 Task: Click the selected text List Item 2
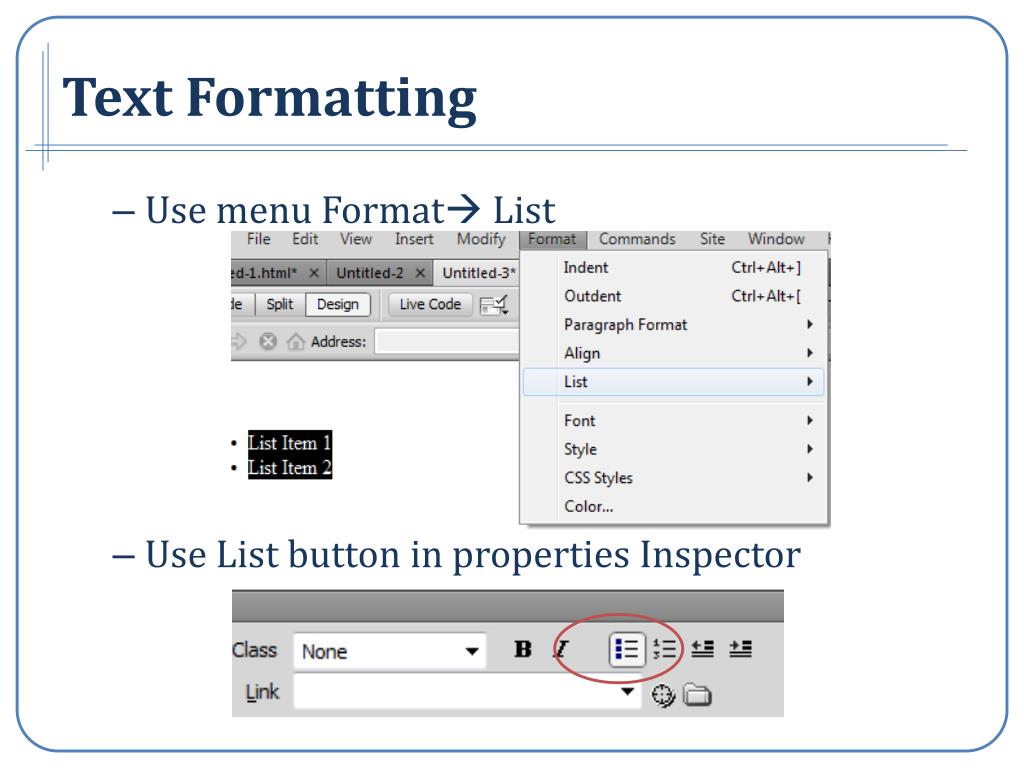pyautogui.click(x=290, y=468)
